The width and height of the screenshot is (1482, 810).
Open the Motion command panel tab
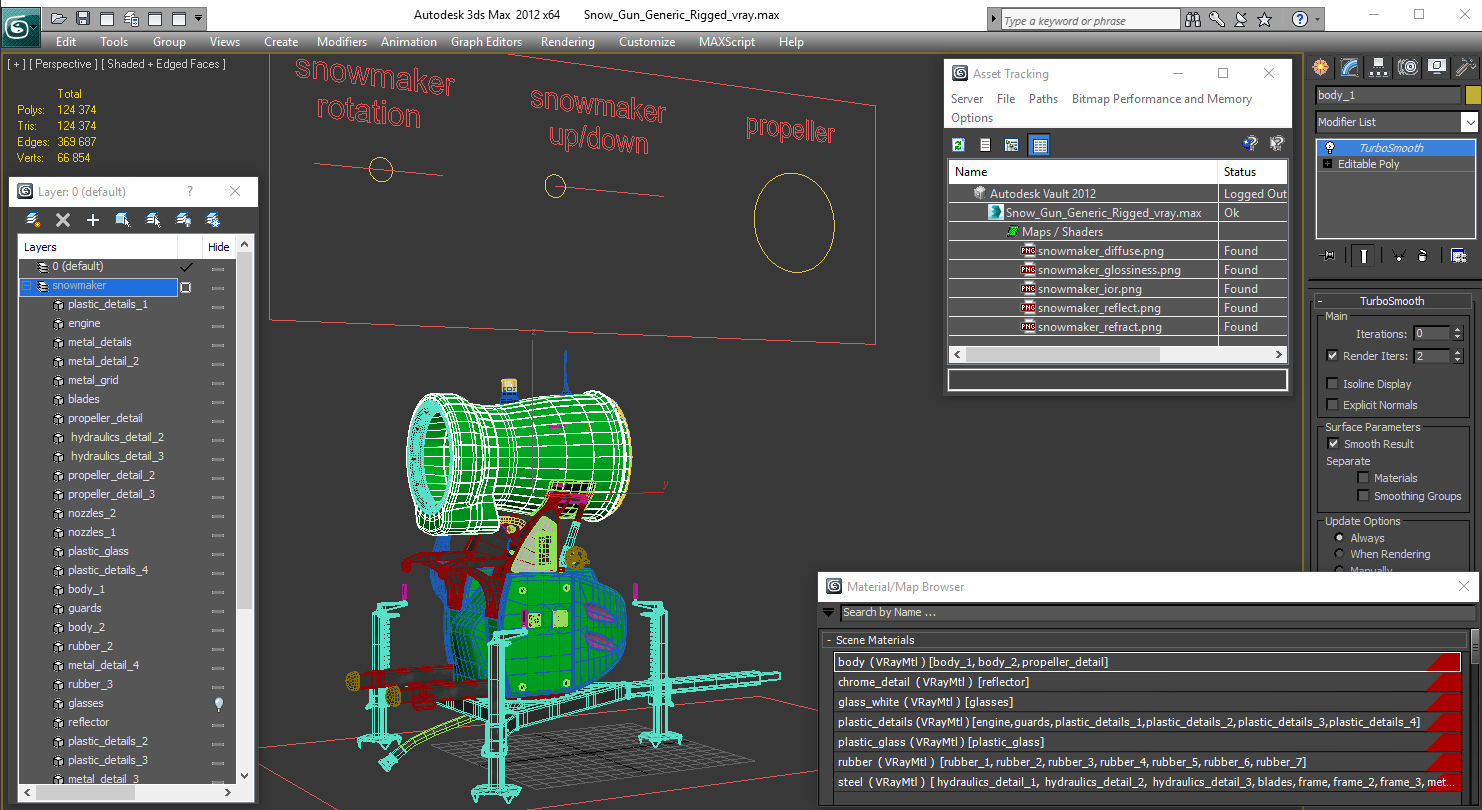click(1408, 67)
